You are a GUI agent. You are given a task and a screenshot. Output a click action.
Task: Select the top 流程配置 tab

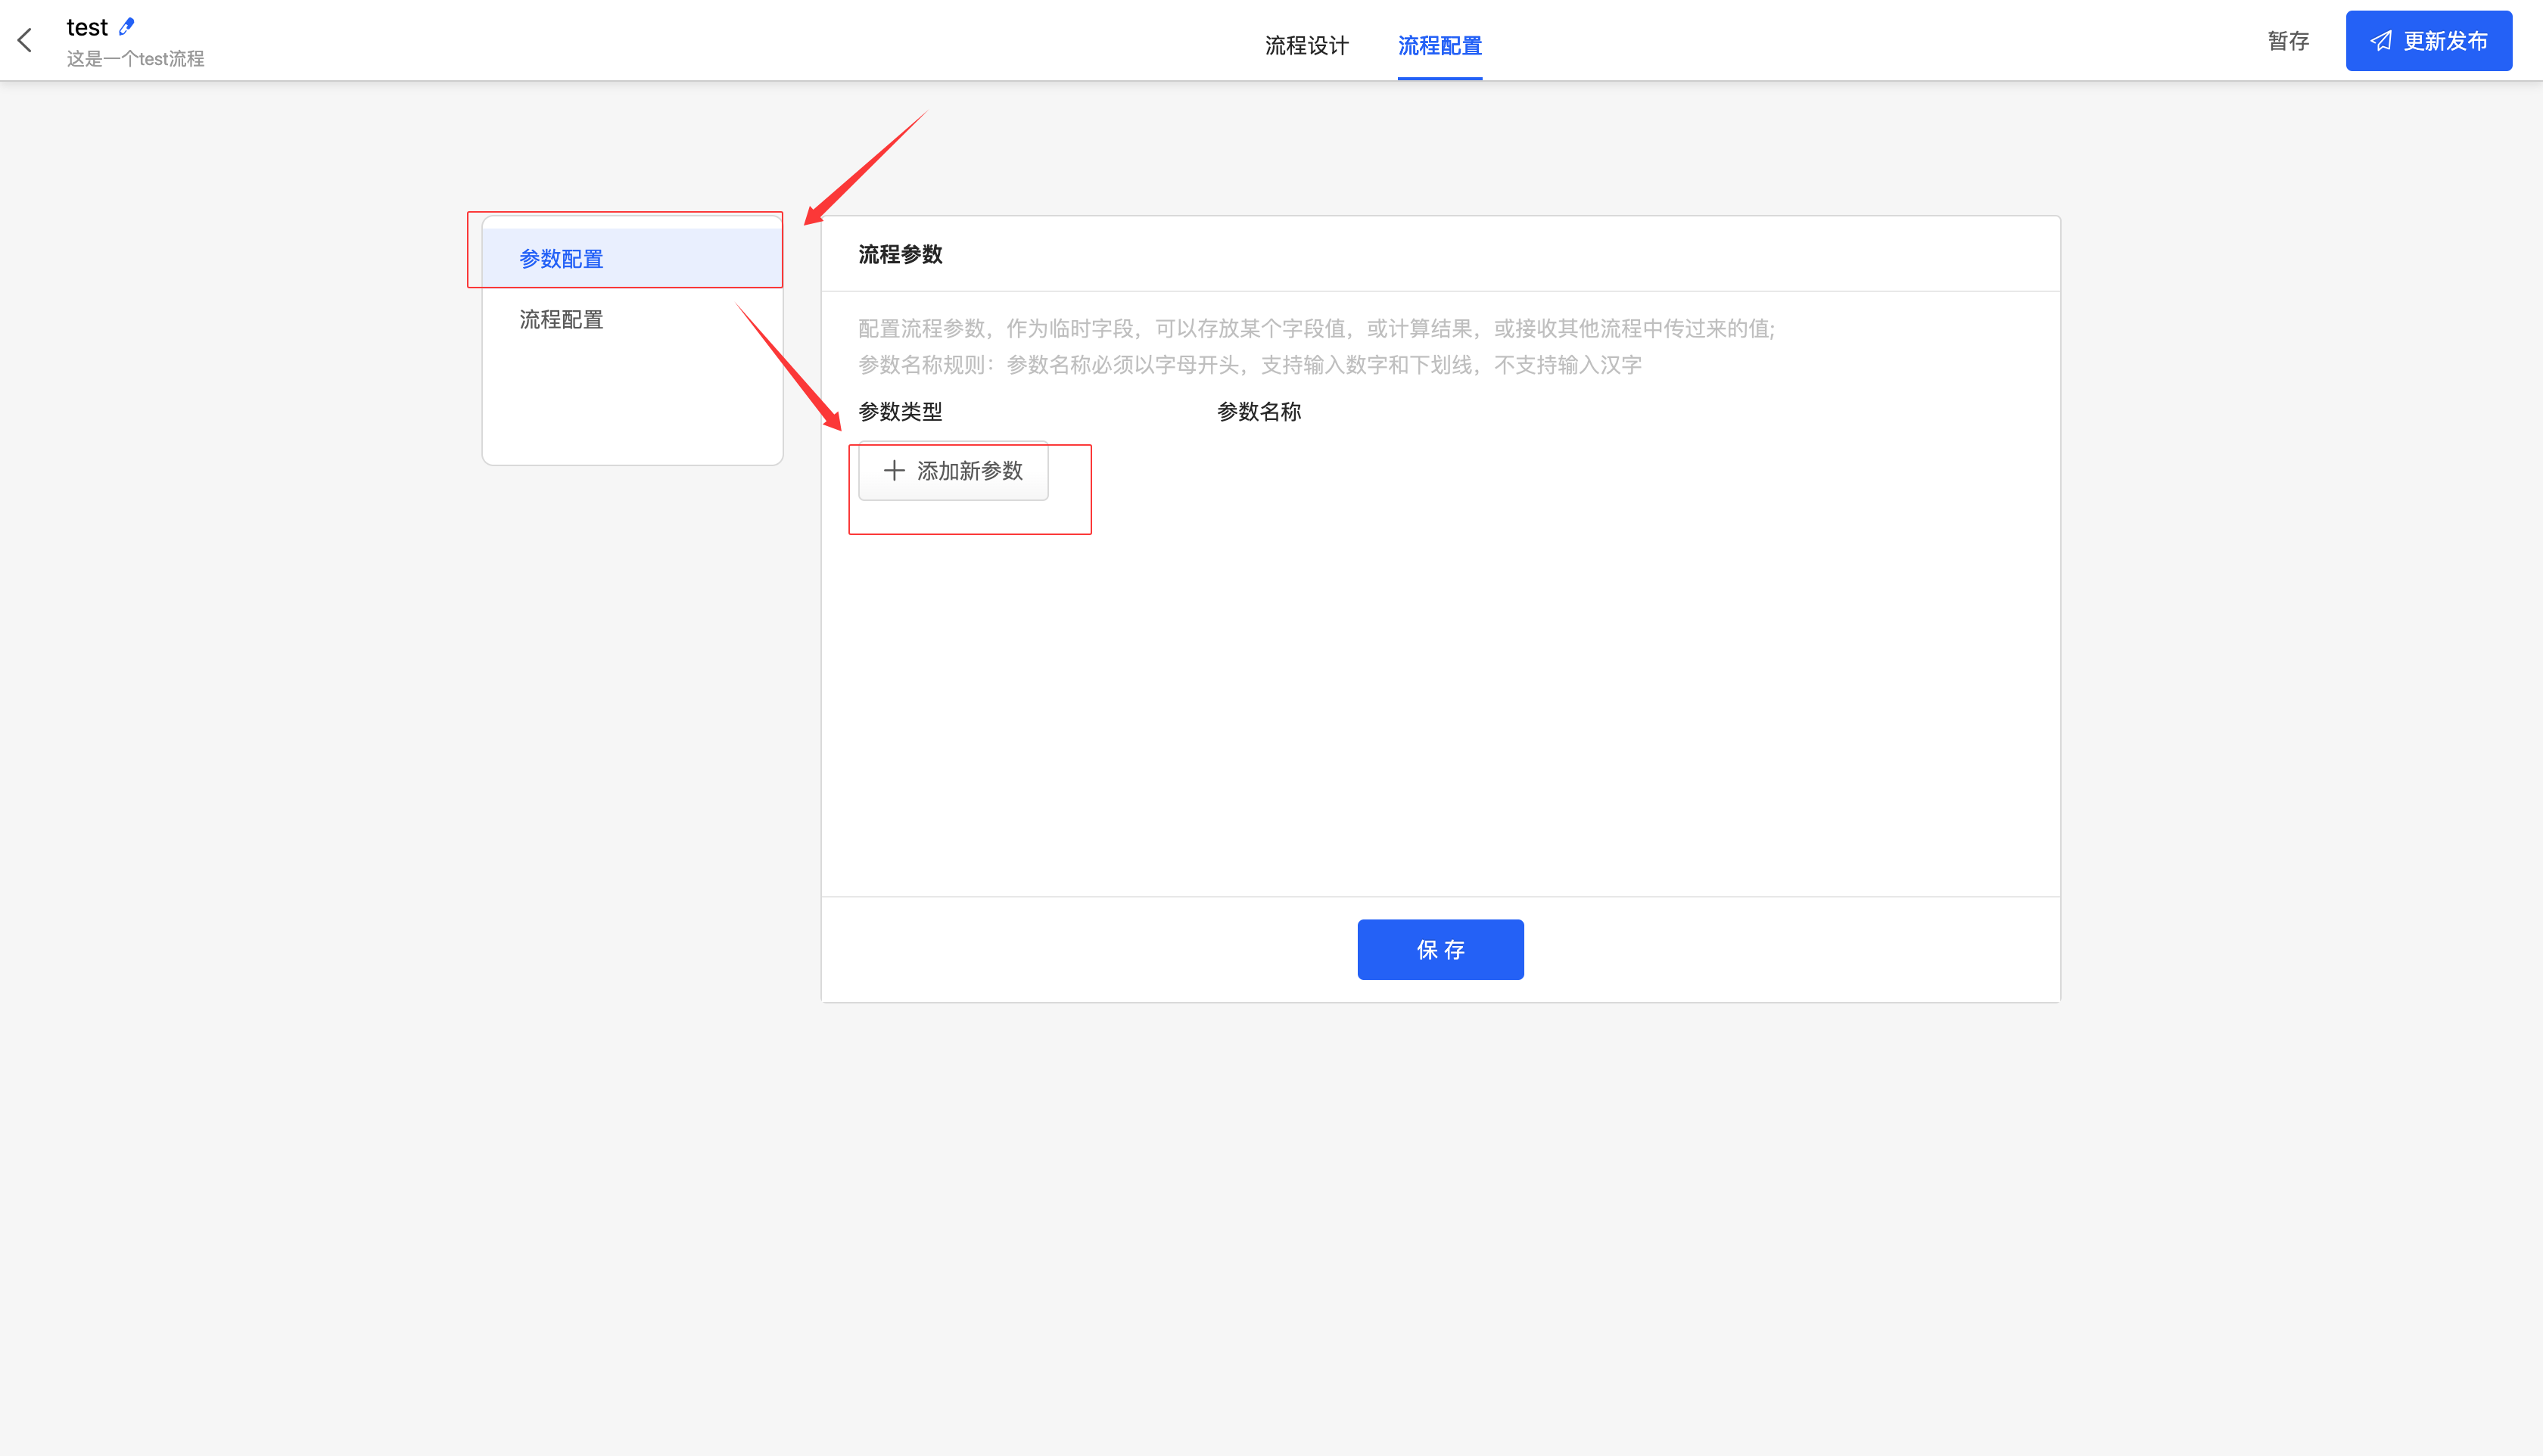coord(1439,45)
